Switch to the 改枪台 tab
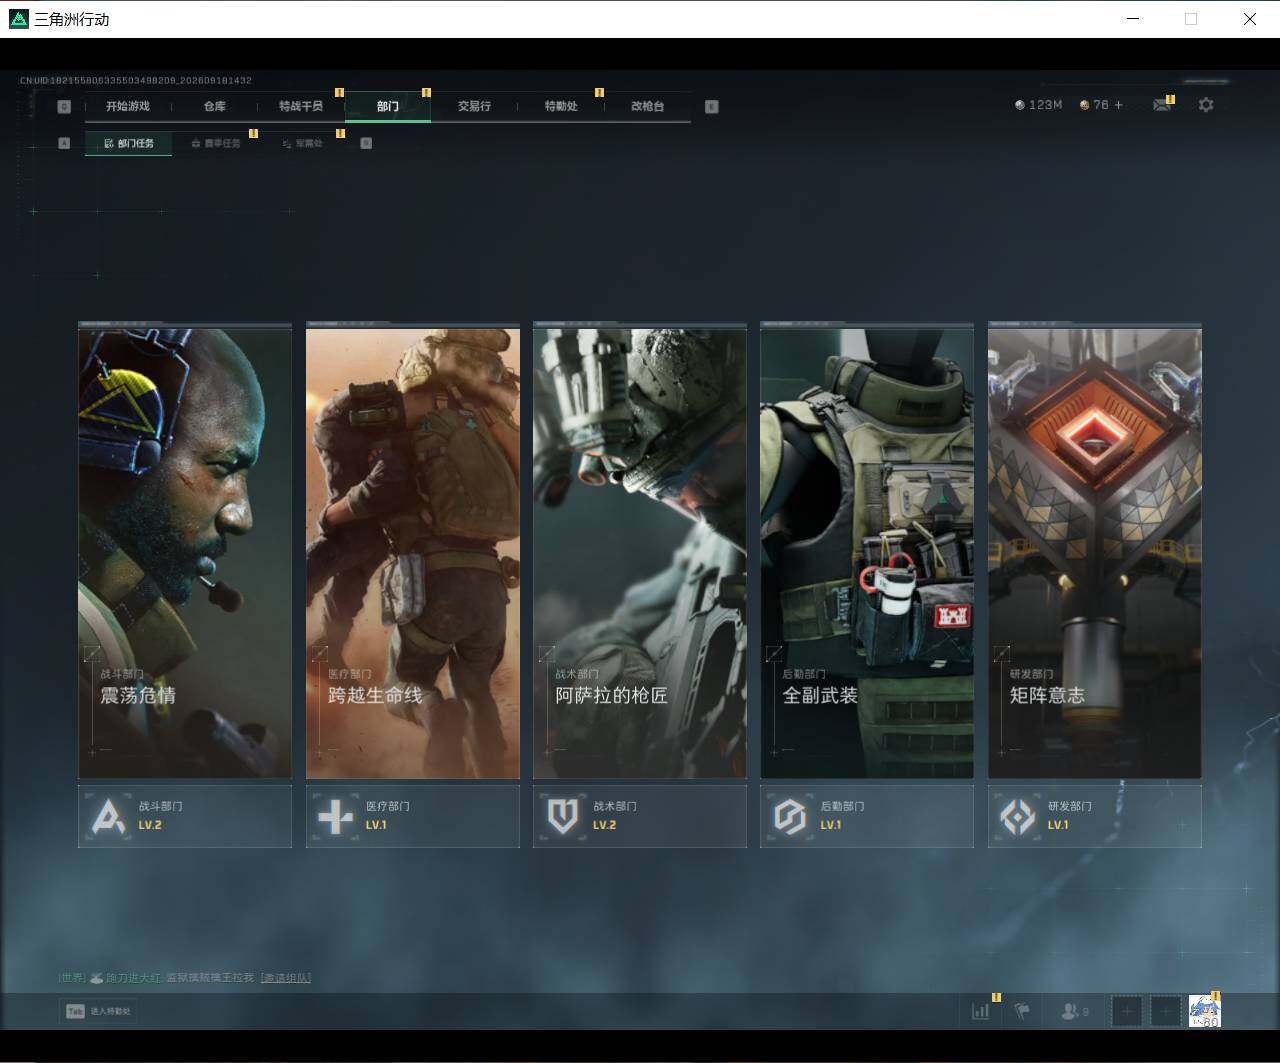Viewport: 1280px width, 1063px height. (648, 106)
